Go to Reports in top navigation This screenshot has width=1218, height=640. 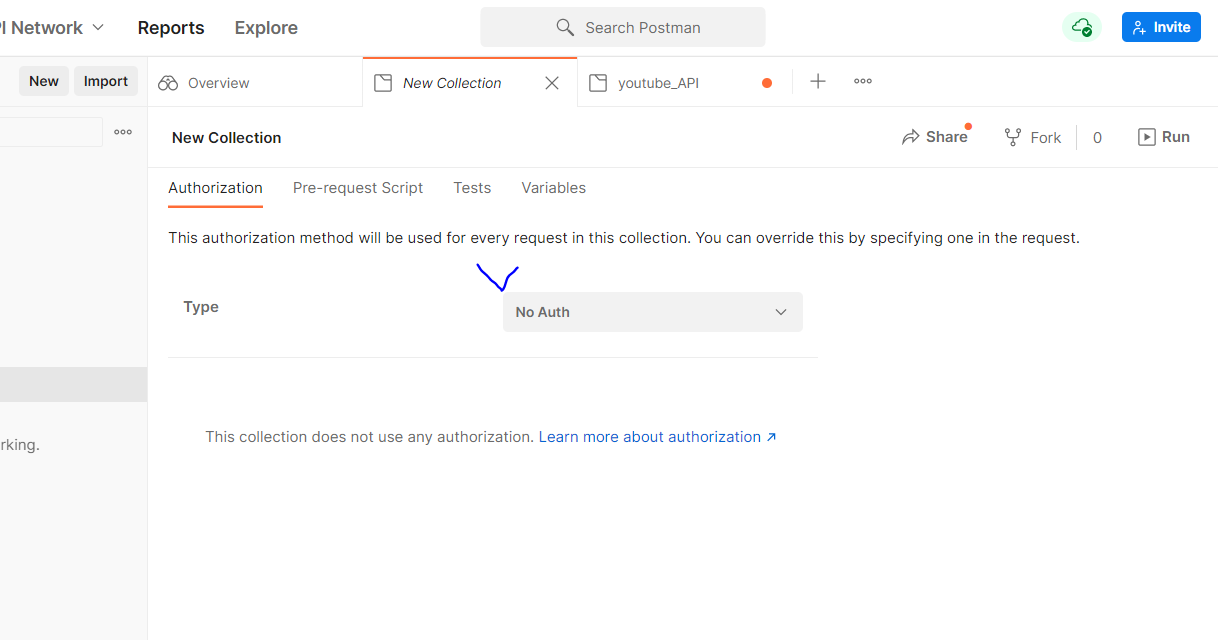click(x=171, y=28)
